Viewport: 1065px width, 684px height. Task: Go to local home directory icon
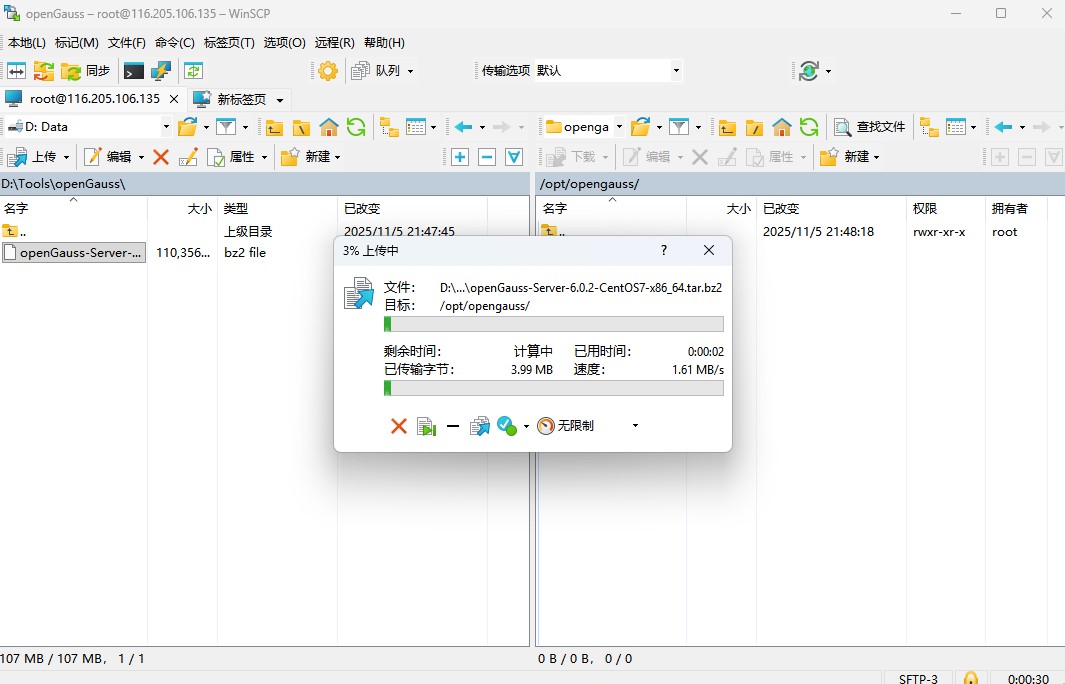pyautogui.click(x=329, y=127)
